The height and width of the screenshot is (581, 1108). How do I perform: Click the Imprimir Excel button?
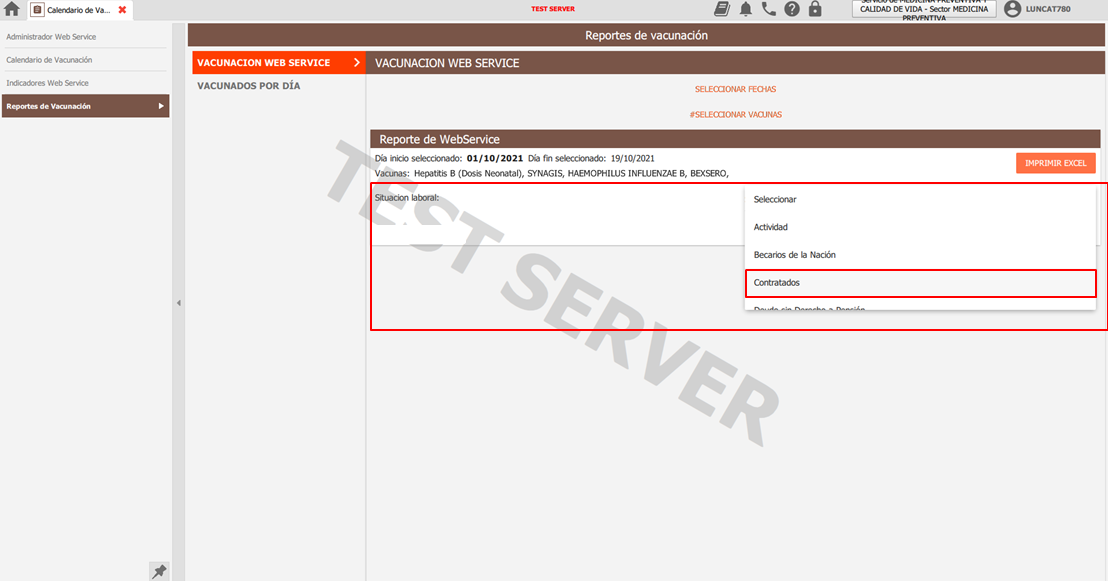1055,163
